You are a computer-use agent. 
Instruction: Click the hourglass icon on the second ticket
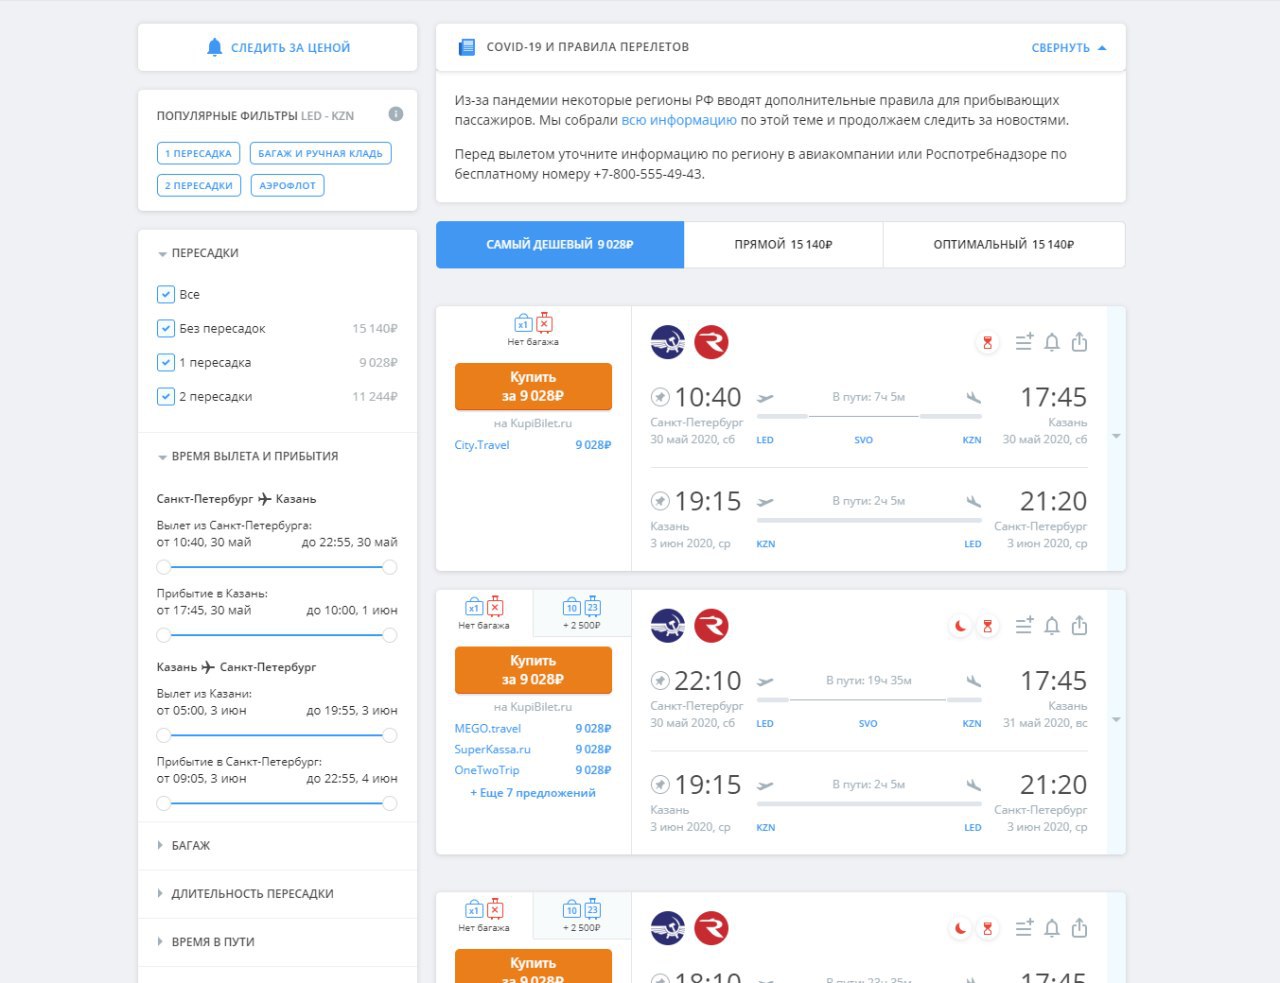click(x=987, y=626)
